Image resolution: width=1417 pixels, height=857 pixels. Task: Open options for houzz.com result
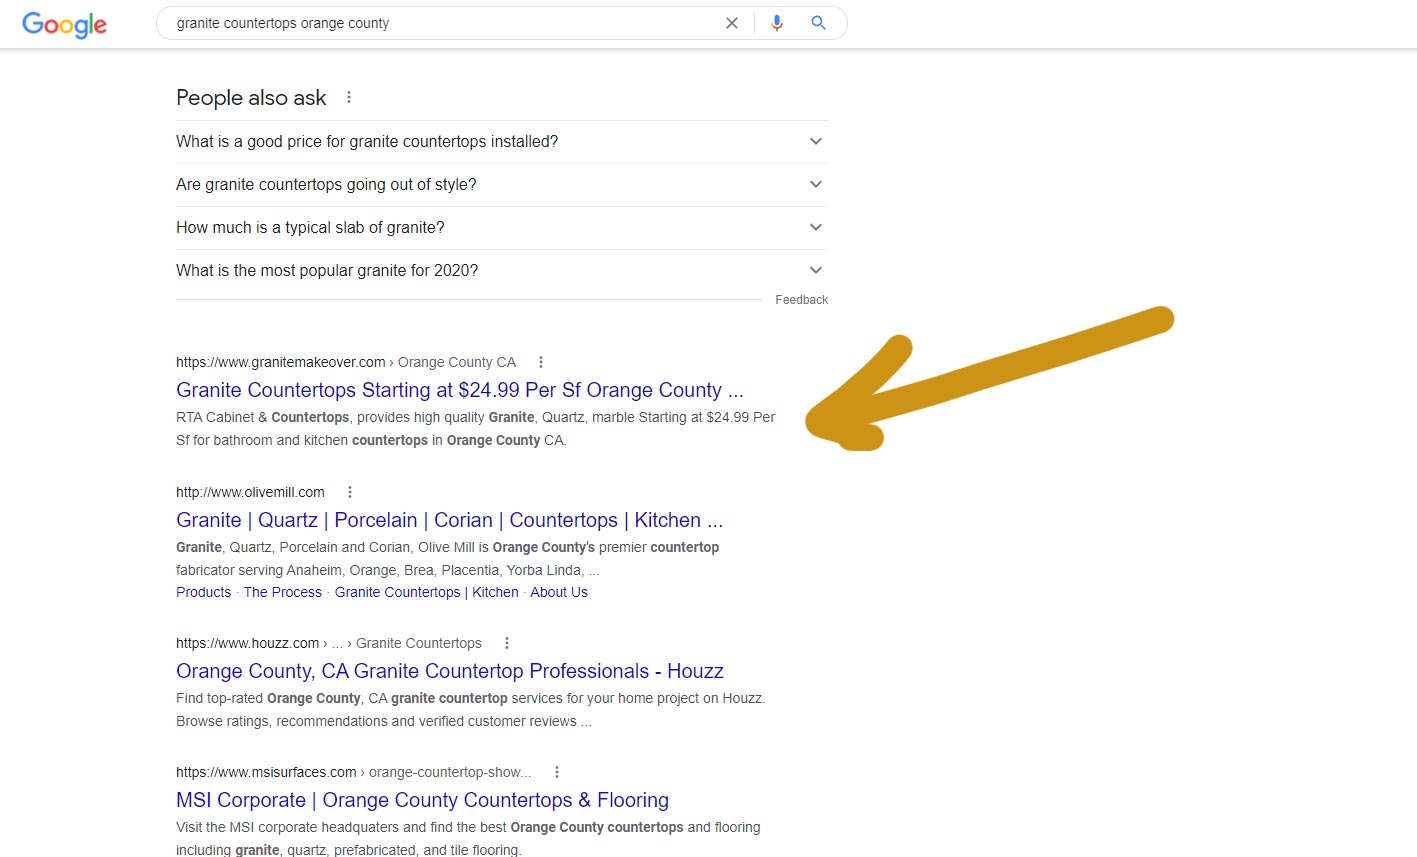pyautogui.click(x=507, y=643)
